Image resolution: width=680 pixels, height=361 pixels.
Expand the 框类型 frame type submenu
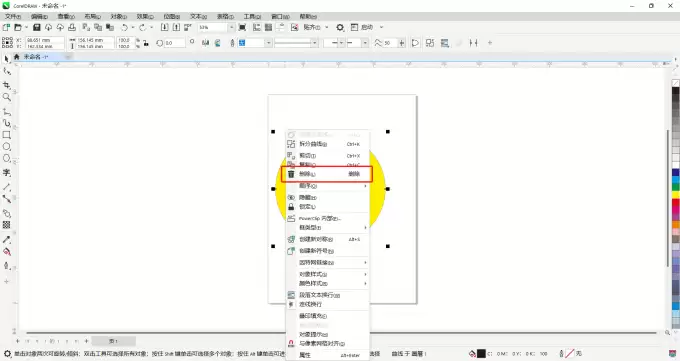(327, 228)
